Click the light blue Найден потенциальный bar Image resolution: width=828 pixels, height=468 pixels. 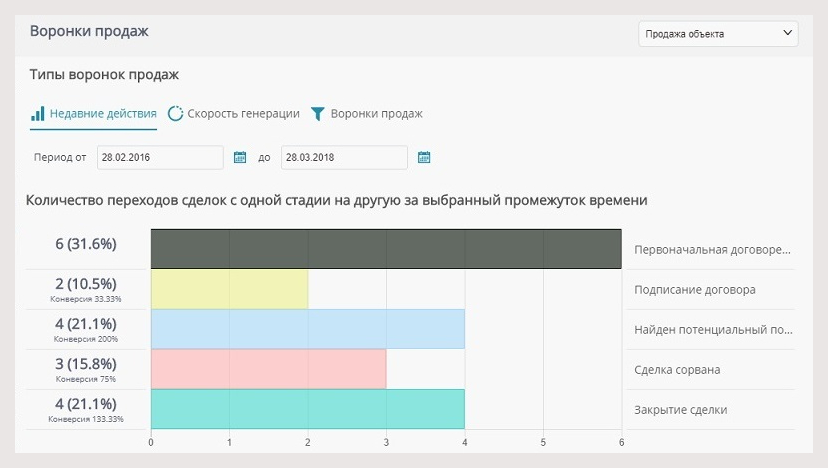pyautogui.click(x=307, y=329)
